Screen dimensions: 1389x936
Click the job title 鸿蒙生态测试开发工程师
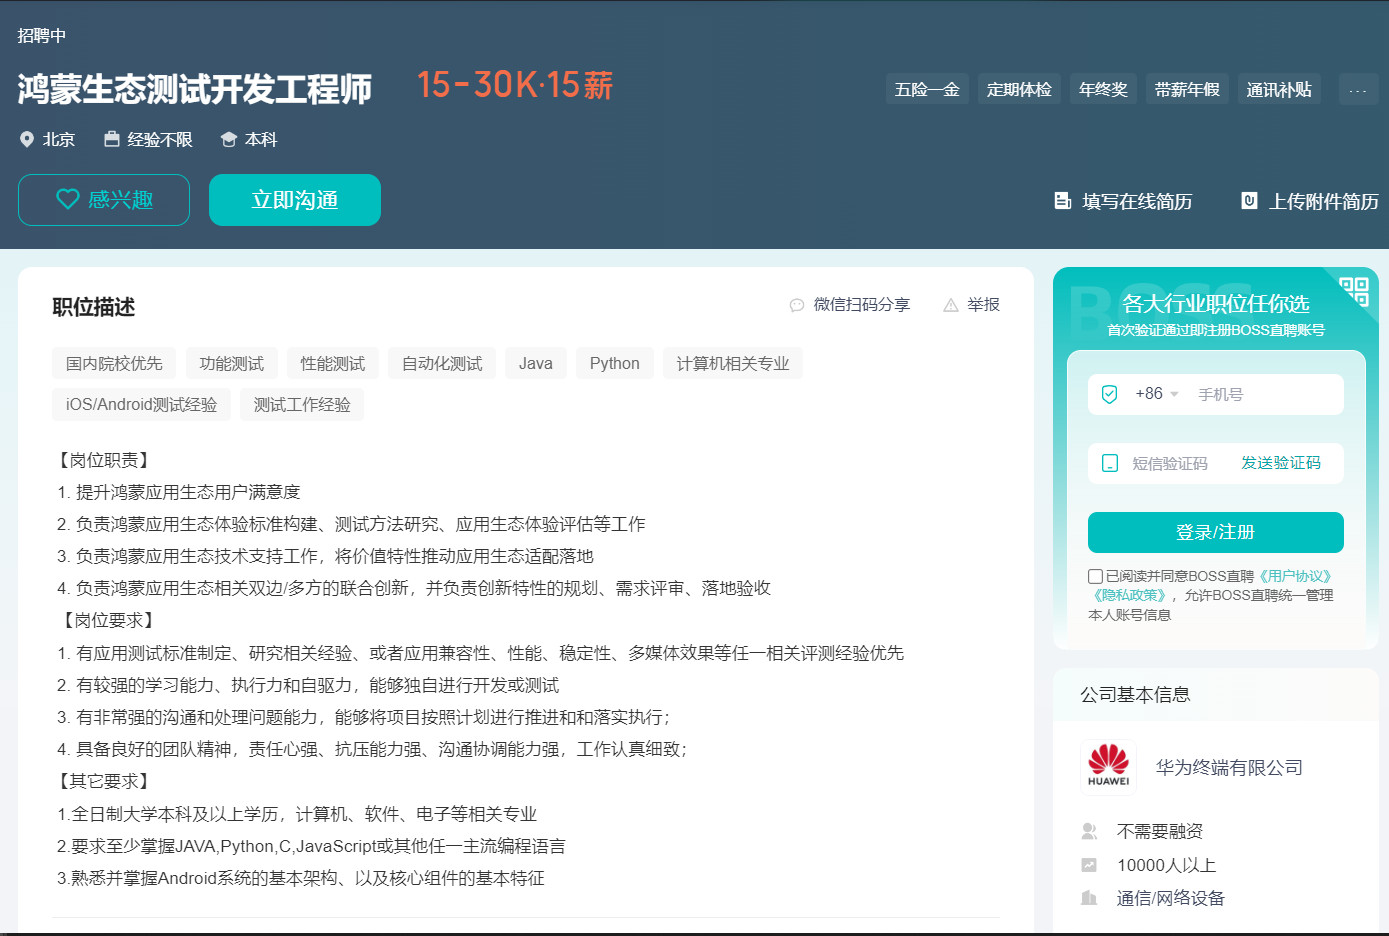point(195,89)
